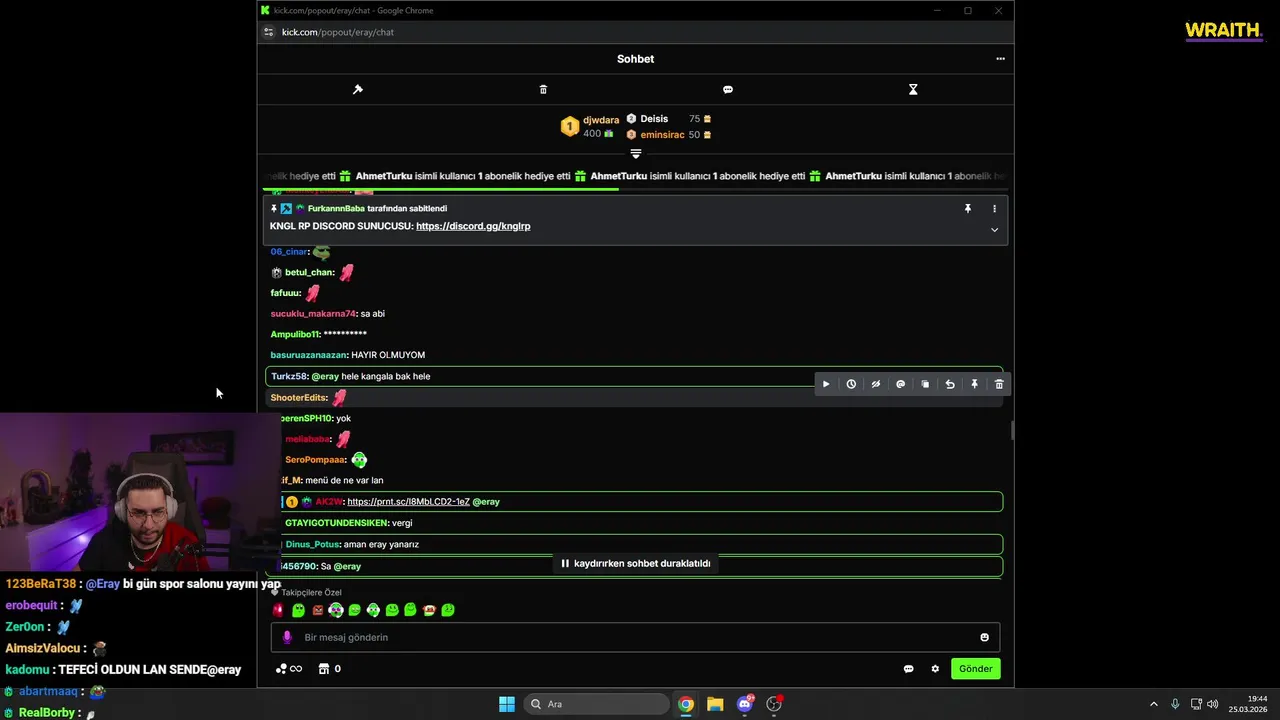Open the trash can tab icon

click(x=543, y=89)
